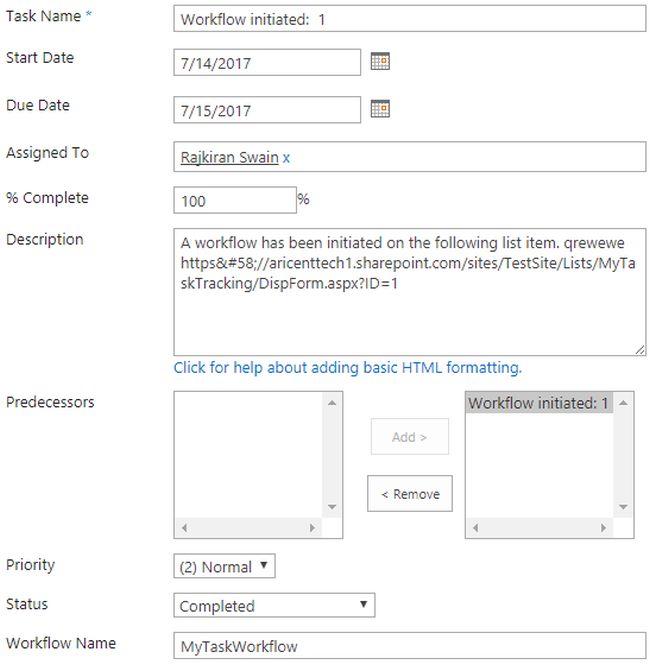This screenshot has height=665, width=650.
Task: Focus the % Complete input box
Action: click(x=234, y=201)
